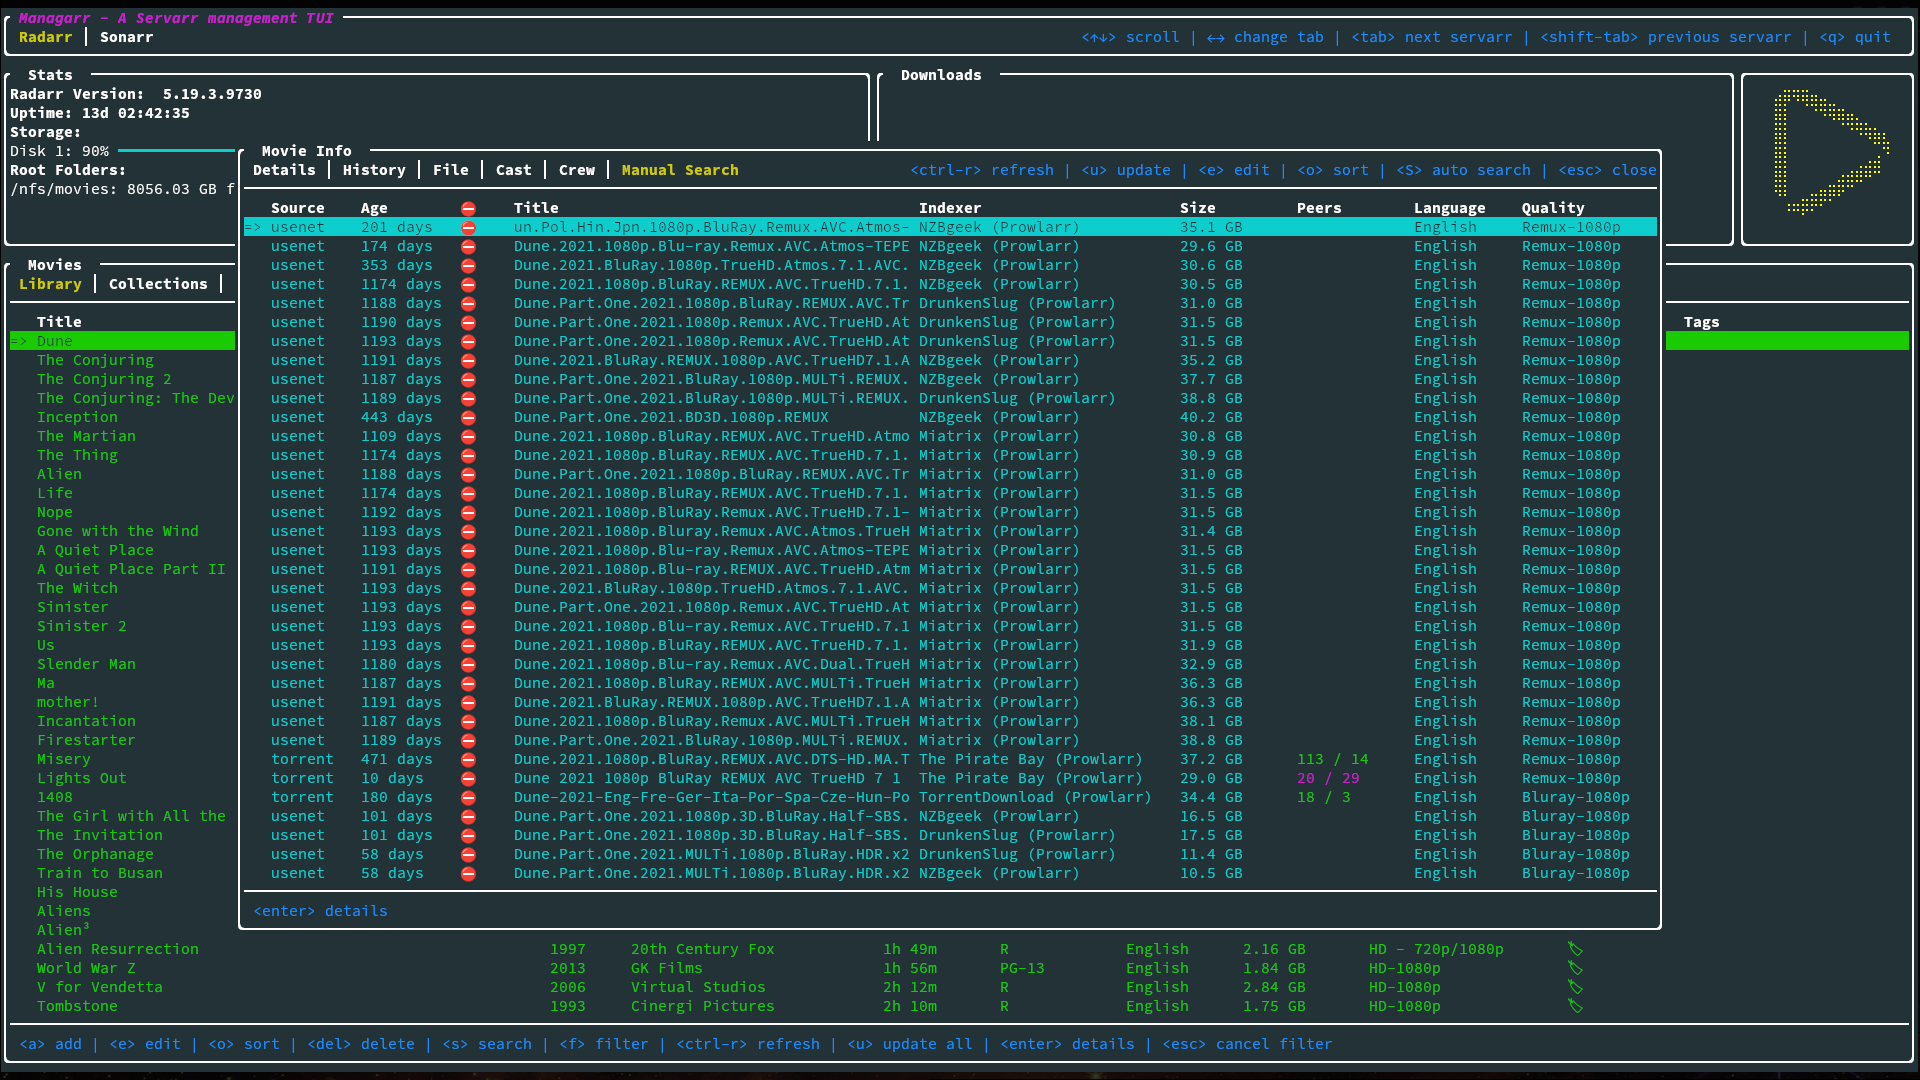Click the tag icon on V for Vendetta row
The height and width of the screenshot is (1080, 1920).
click(x=1575, y=987)
